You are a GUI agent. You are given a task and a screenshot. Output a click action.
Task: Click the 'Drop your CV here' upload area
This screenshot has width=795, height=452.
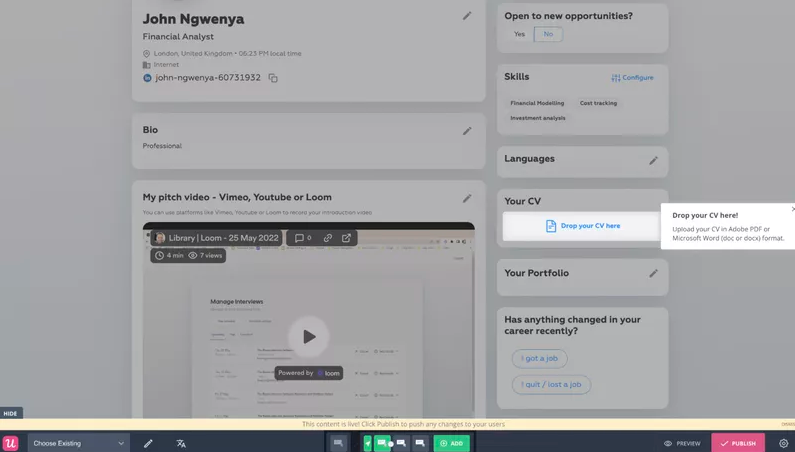(x=582, y=226)
